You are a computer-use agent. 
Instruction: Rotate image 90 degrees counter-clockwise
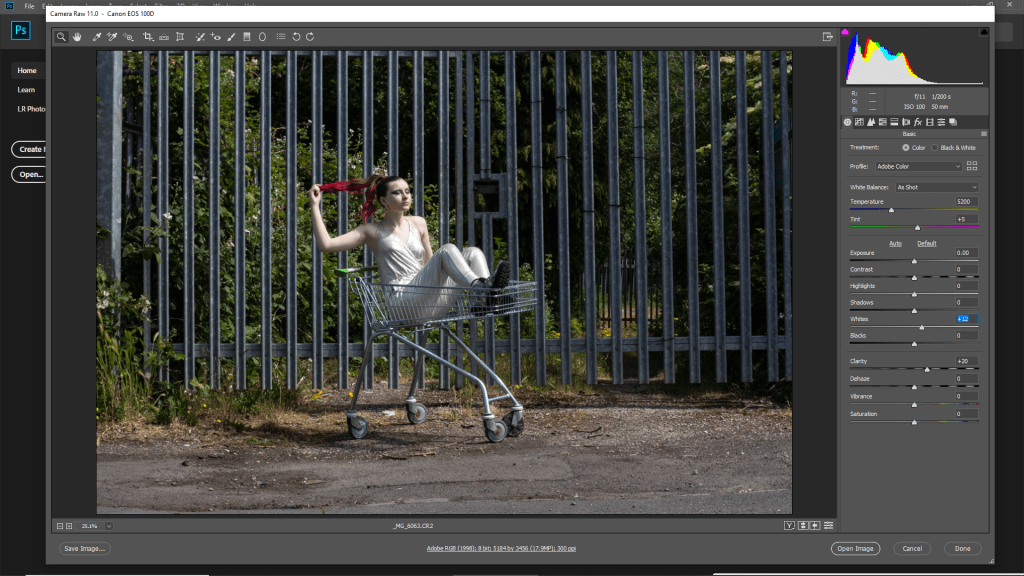point(296,37)
